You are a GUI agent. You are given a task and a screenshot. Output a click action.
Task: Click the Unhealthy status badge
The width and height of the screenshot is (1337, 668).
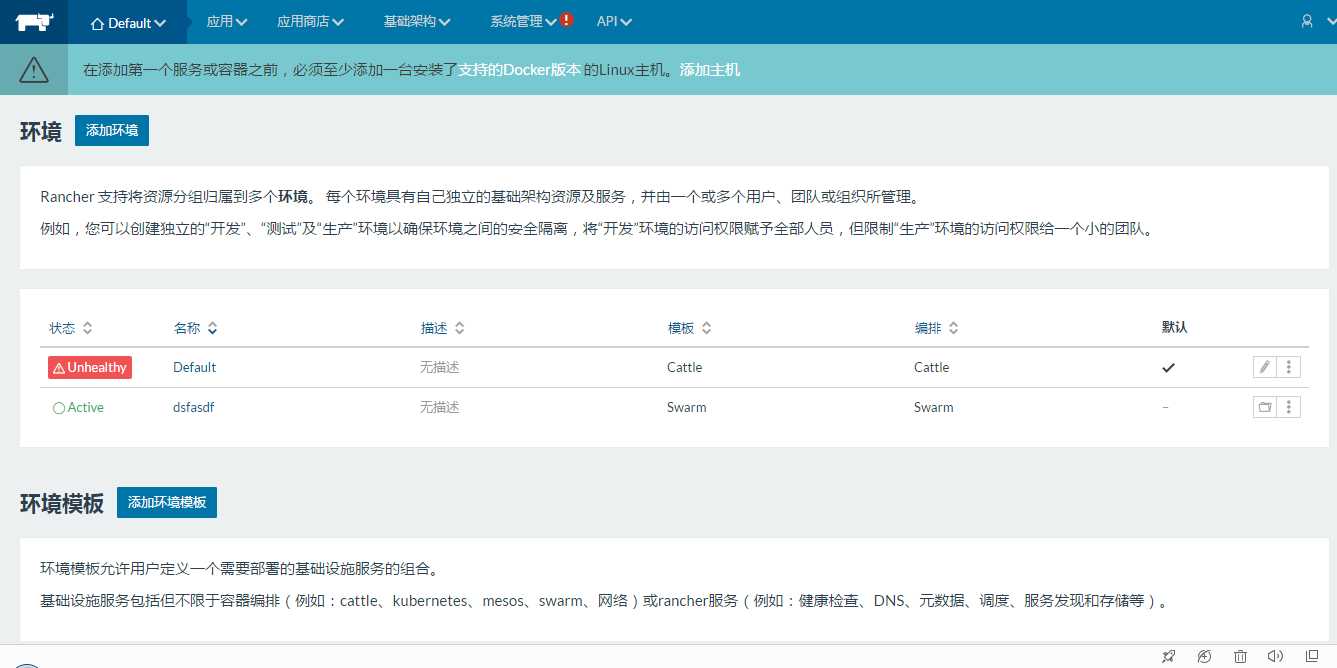pyautogui.click(x=90, y=367)
